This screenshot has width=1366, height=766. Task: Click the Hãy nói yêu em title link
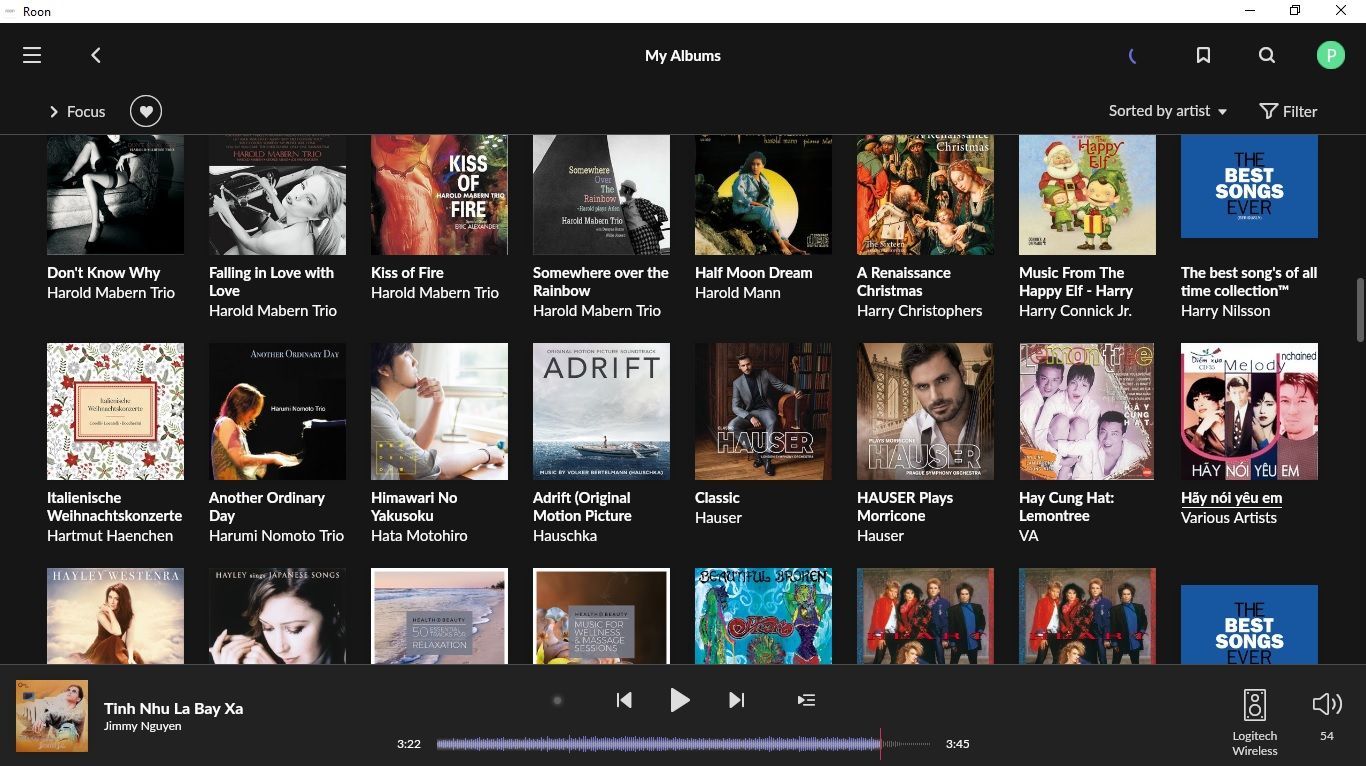click(1231, 498)
